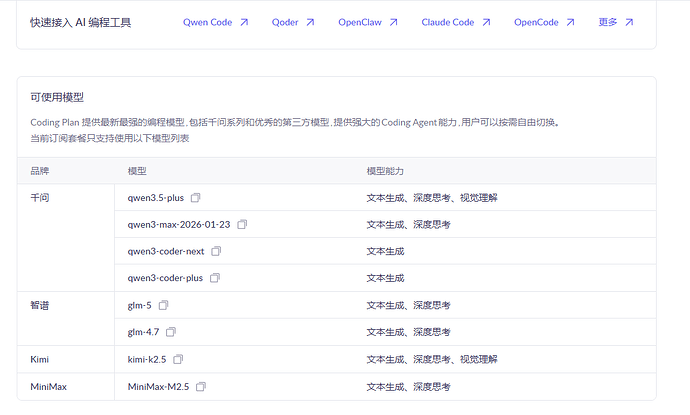Select the qwen3-coder-next model text
Screen dimensions: 690x415
[x=166, y=251]
